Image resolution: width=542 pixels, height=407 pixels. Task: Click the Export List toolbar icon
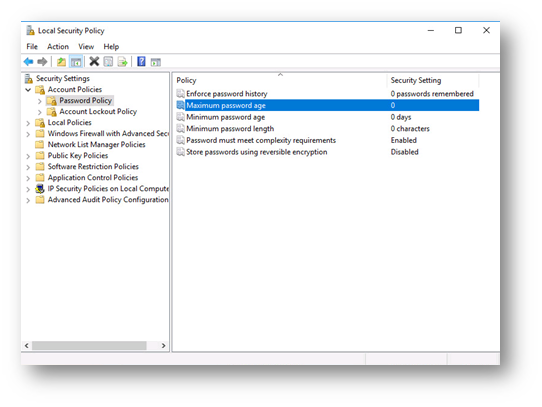click(x=122, y=62)
